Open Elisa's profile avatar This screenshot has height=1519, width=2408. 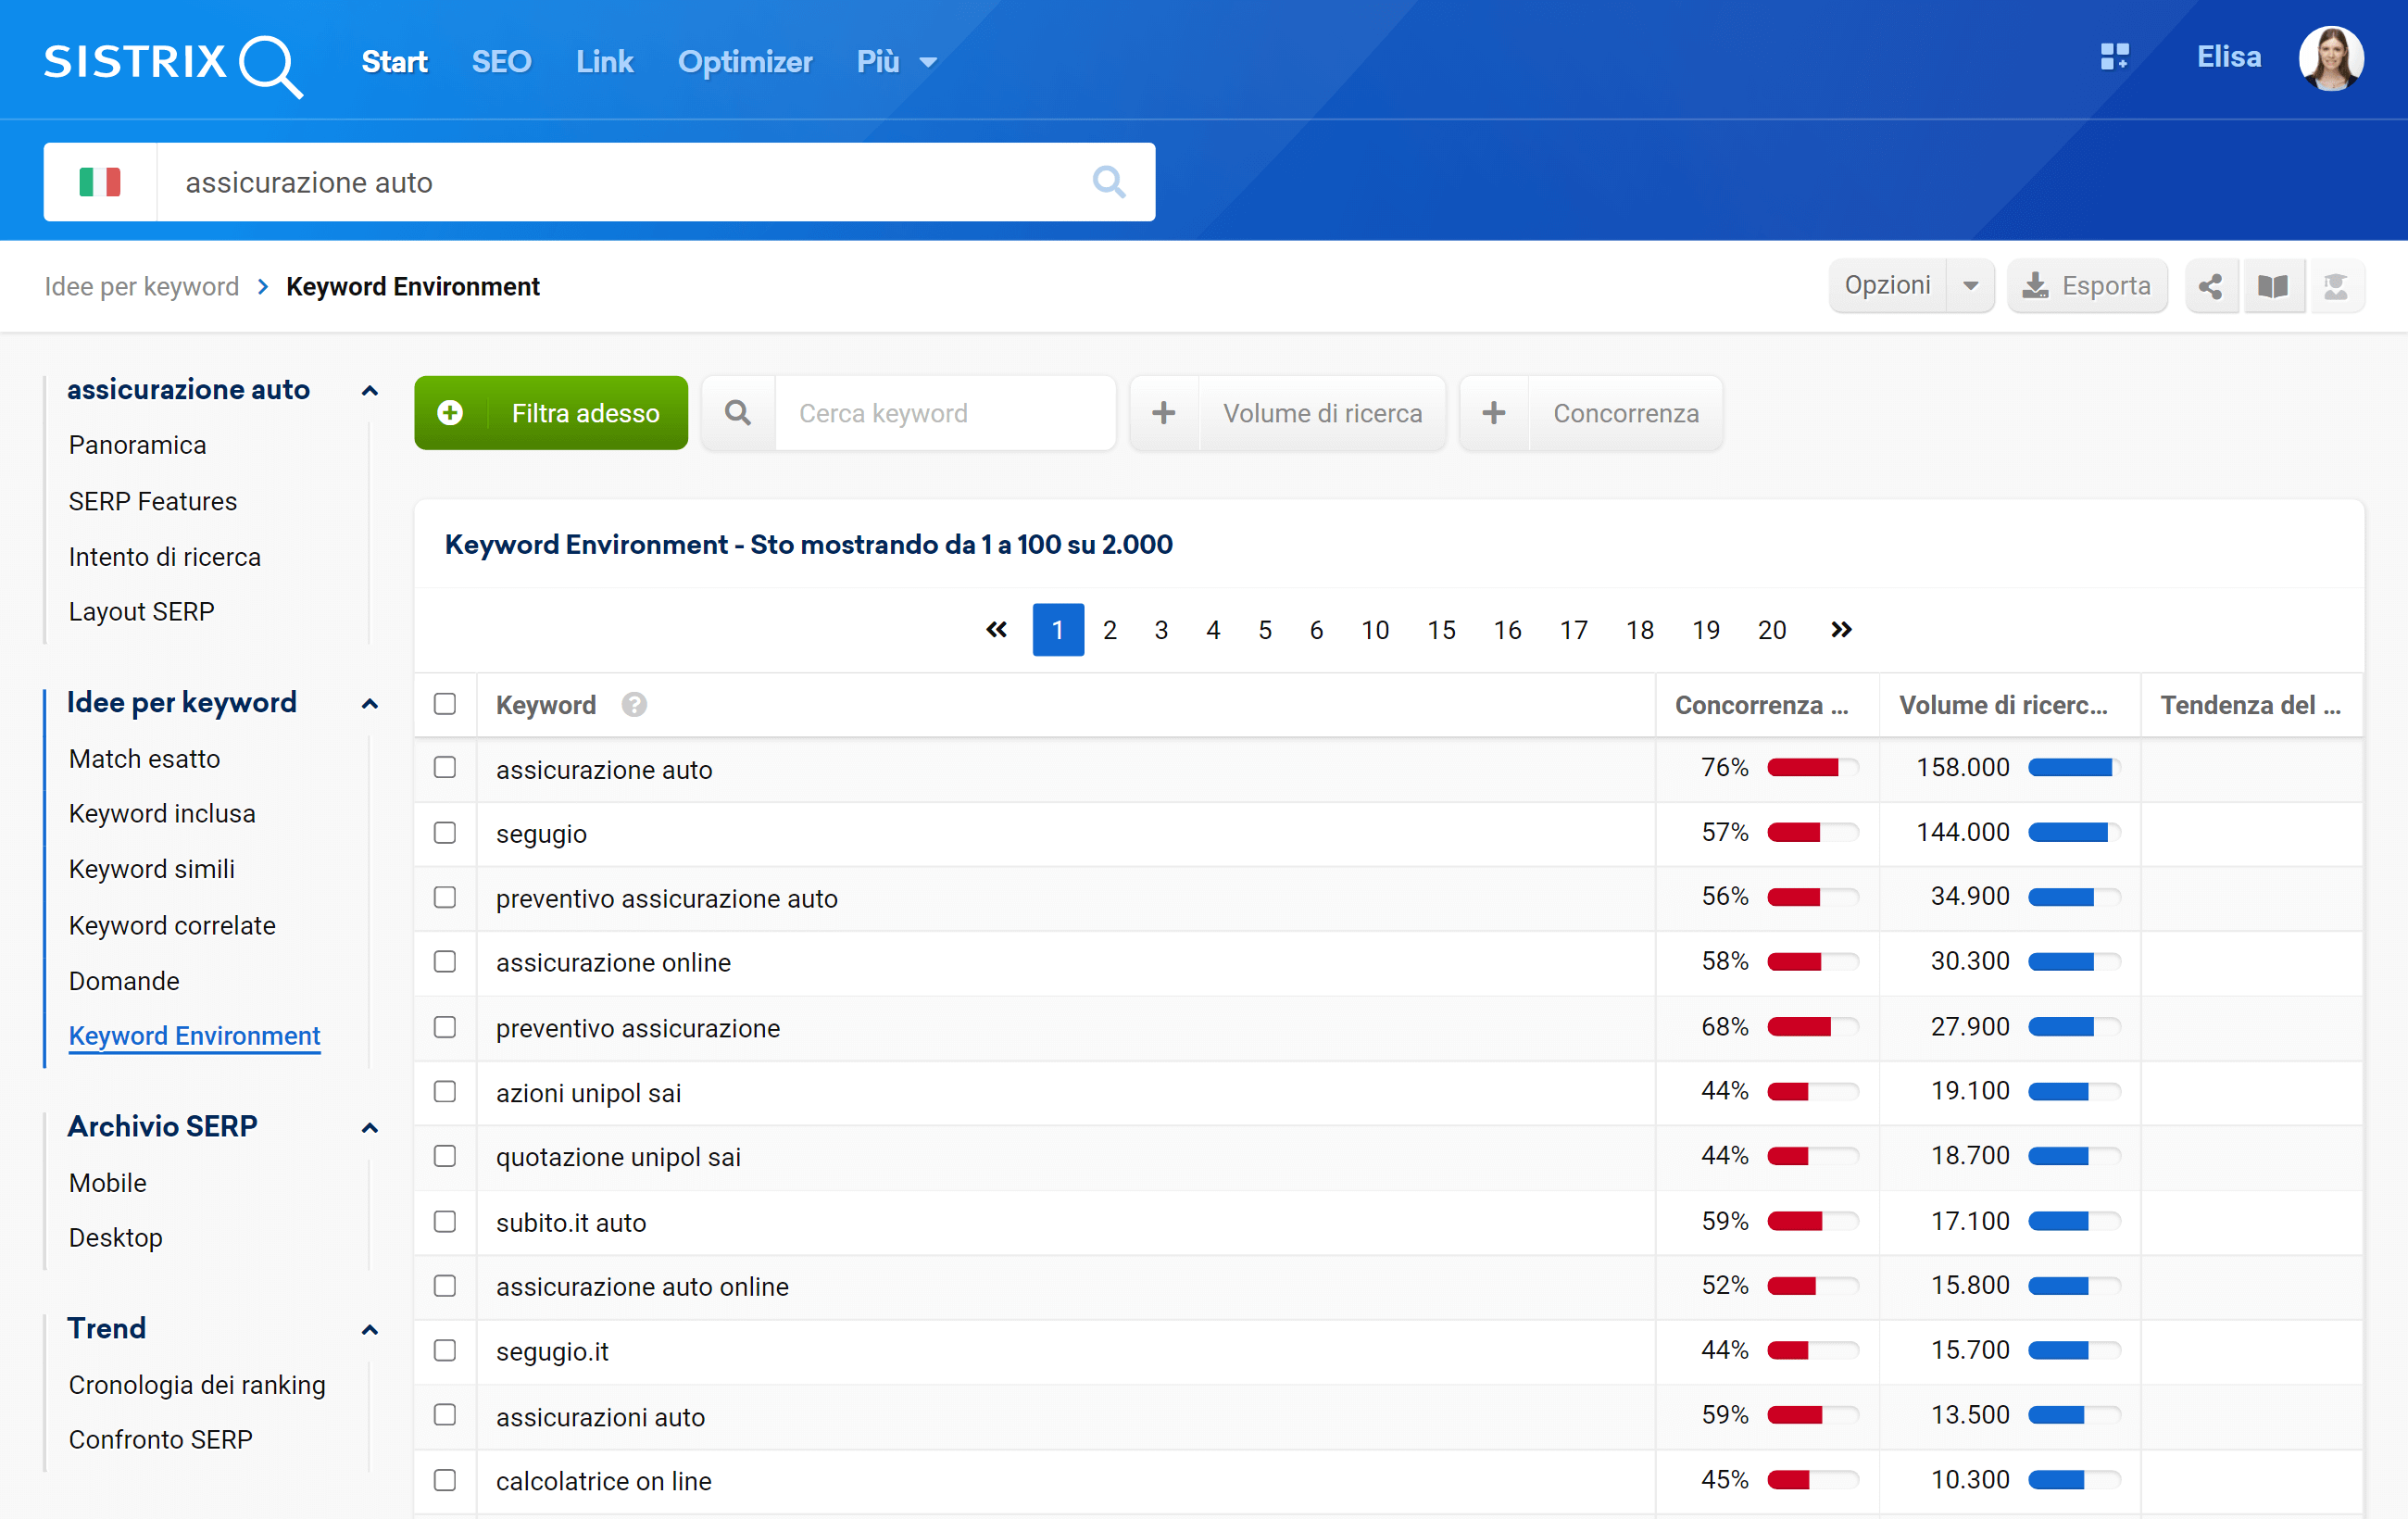pyautogui.click(x=2331, y=59)
